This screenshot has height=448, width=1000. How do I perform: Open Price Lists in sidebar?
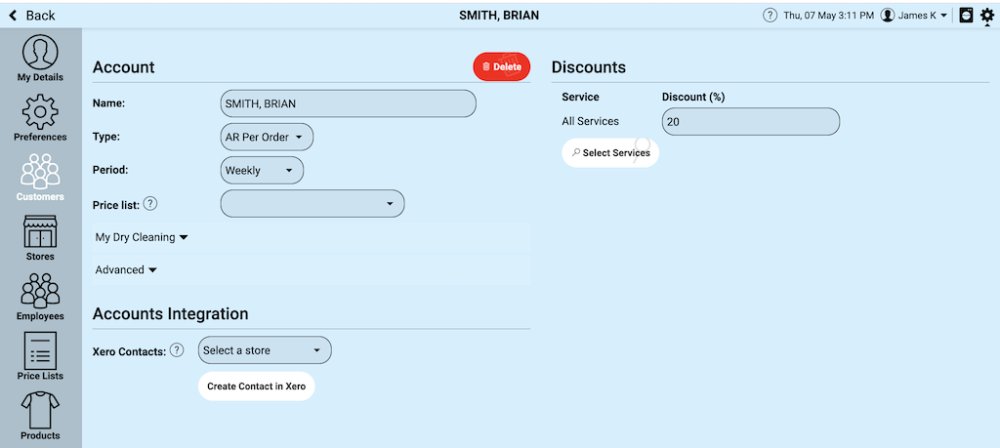(x=40, y=357)
